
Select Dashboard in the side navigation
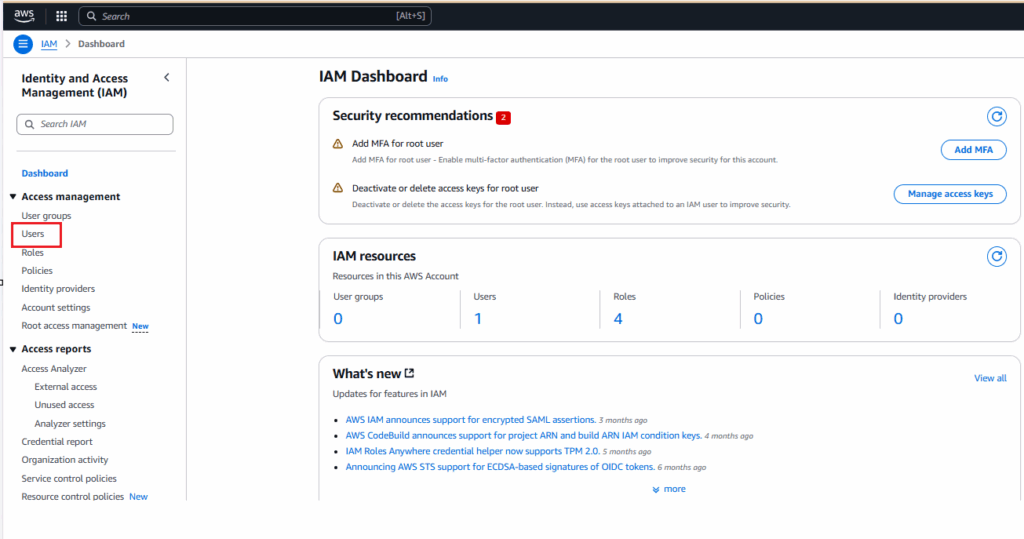tap(44, 173)
